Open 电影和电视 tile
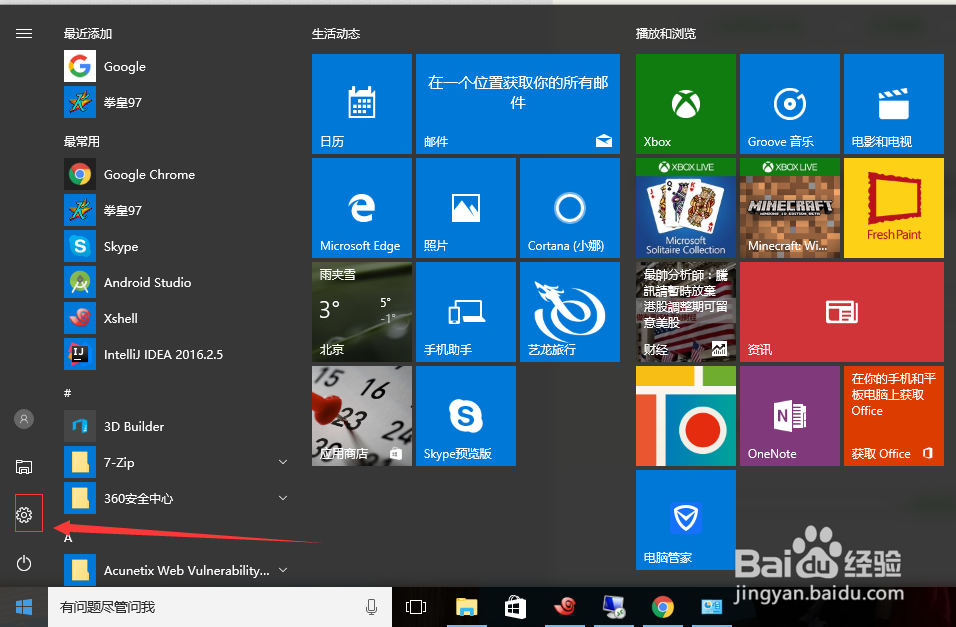 tap(894, 104)
